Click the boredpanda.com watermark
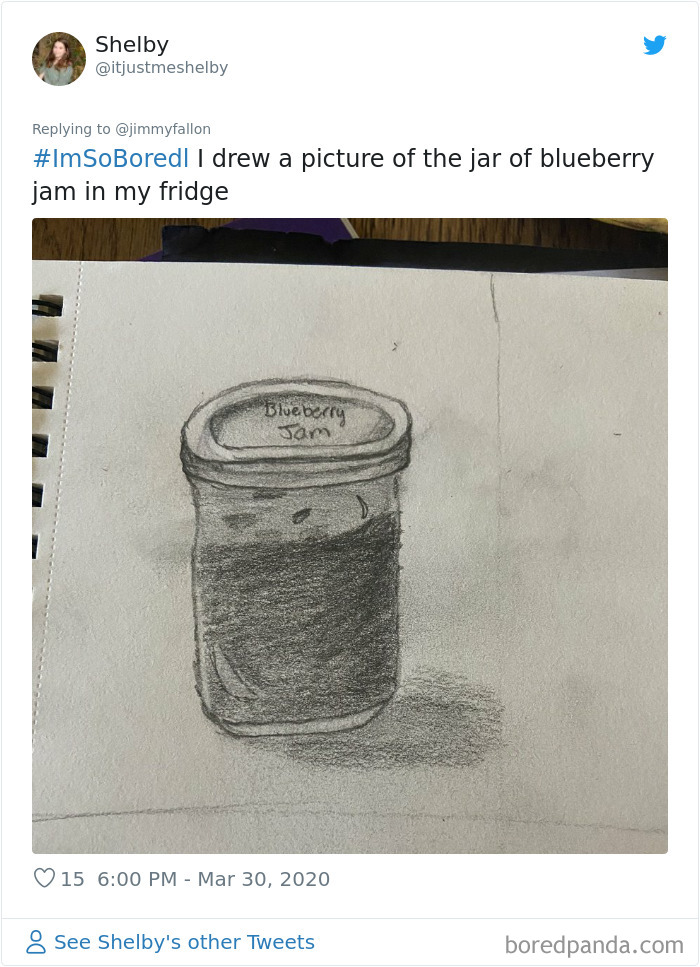Viewport: 700px width, 967px height. (x=594, y=945)
